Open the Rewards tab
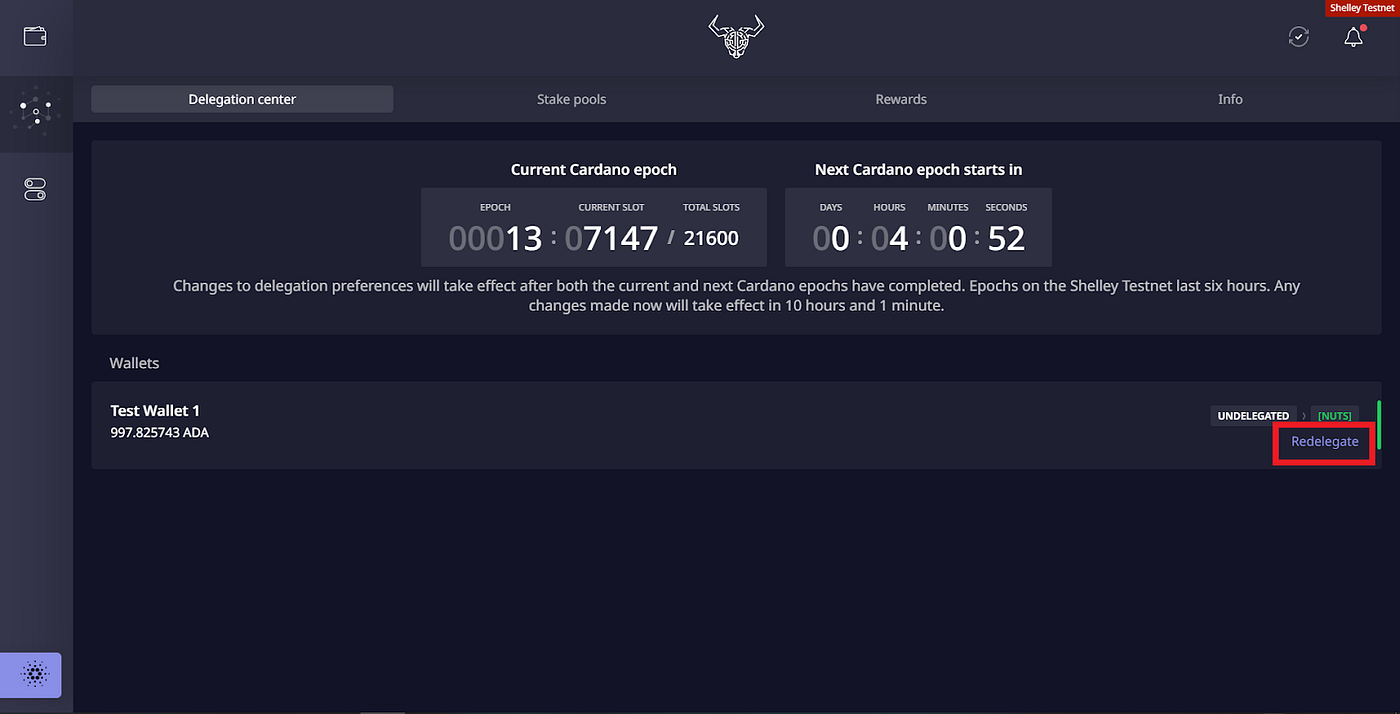Viewport: 1400px width, 714px height. [900, 99]
